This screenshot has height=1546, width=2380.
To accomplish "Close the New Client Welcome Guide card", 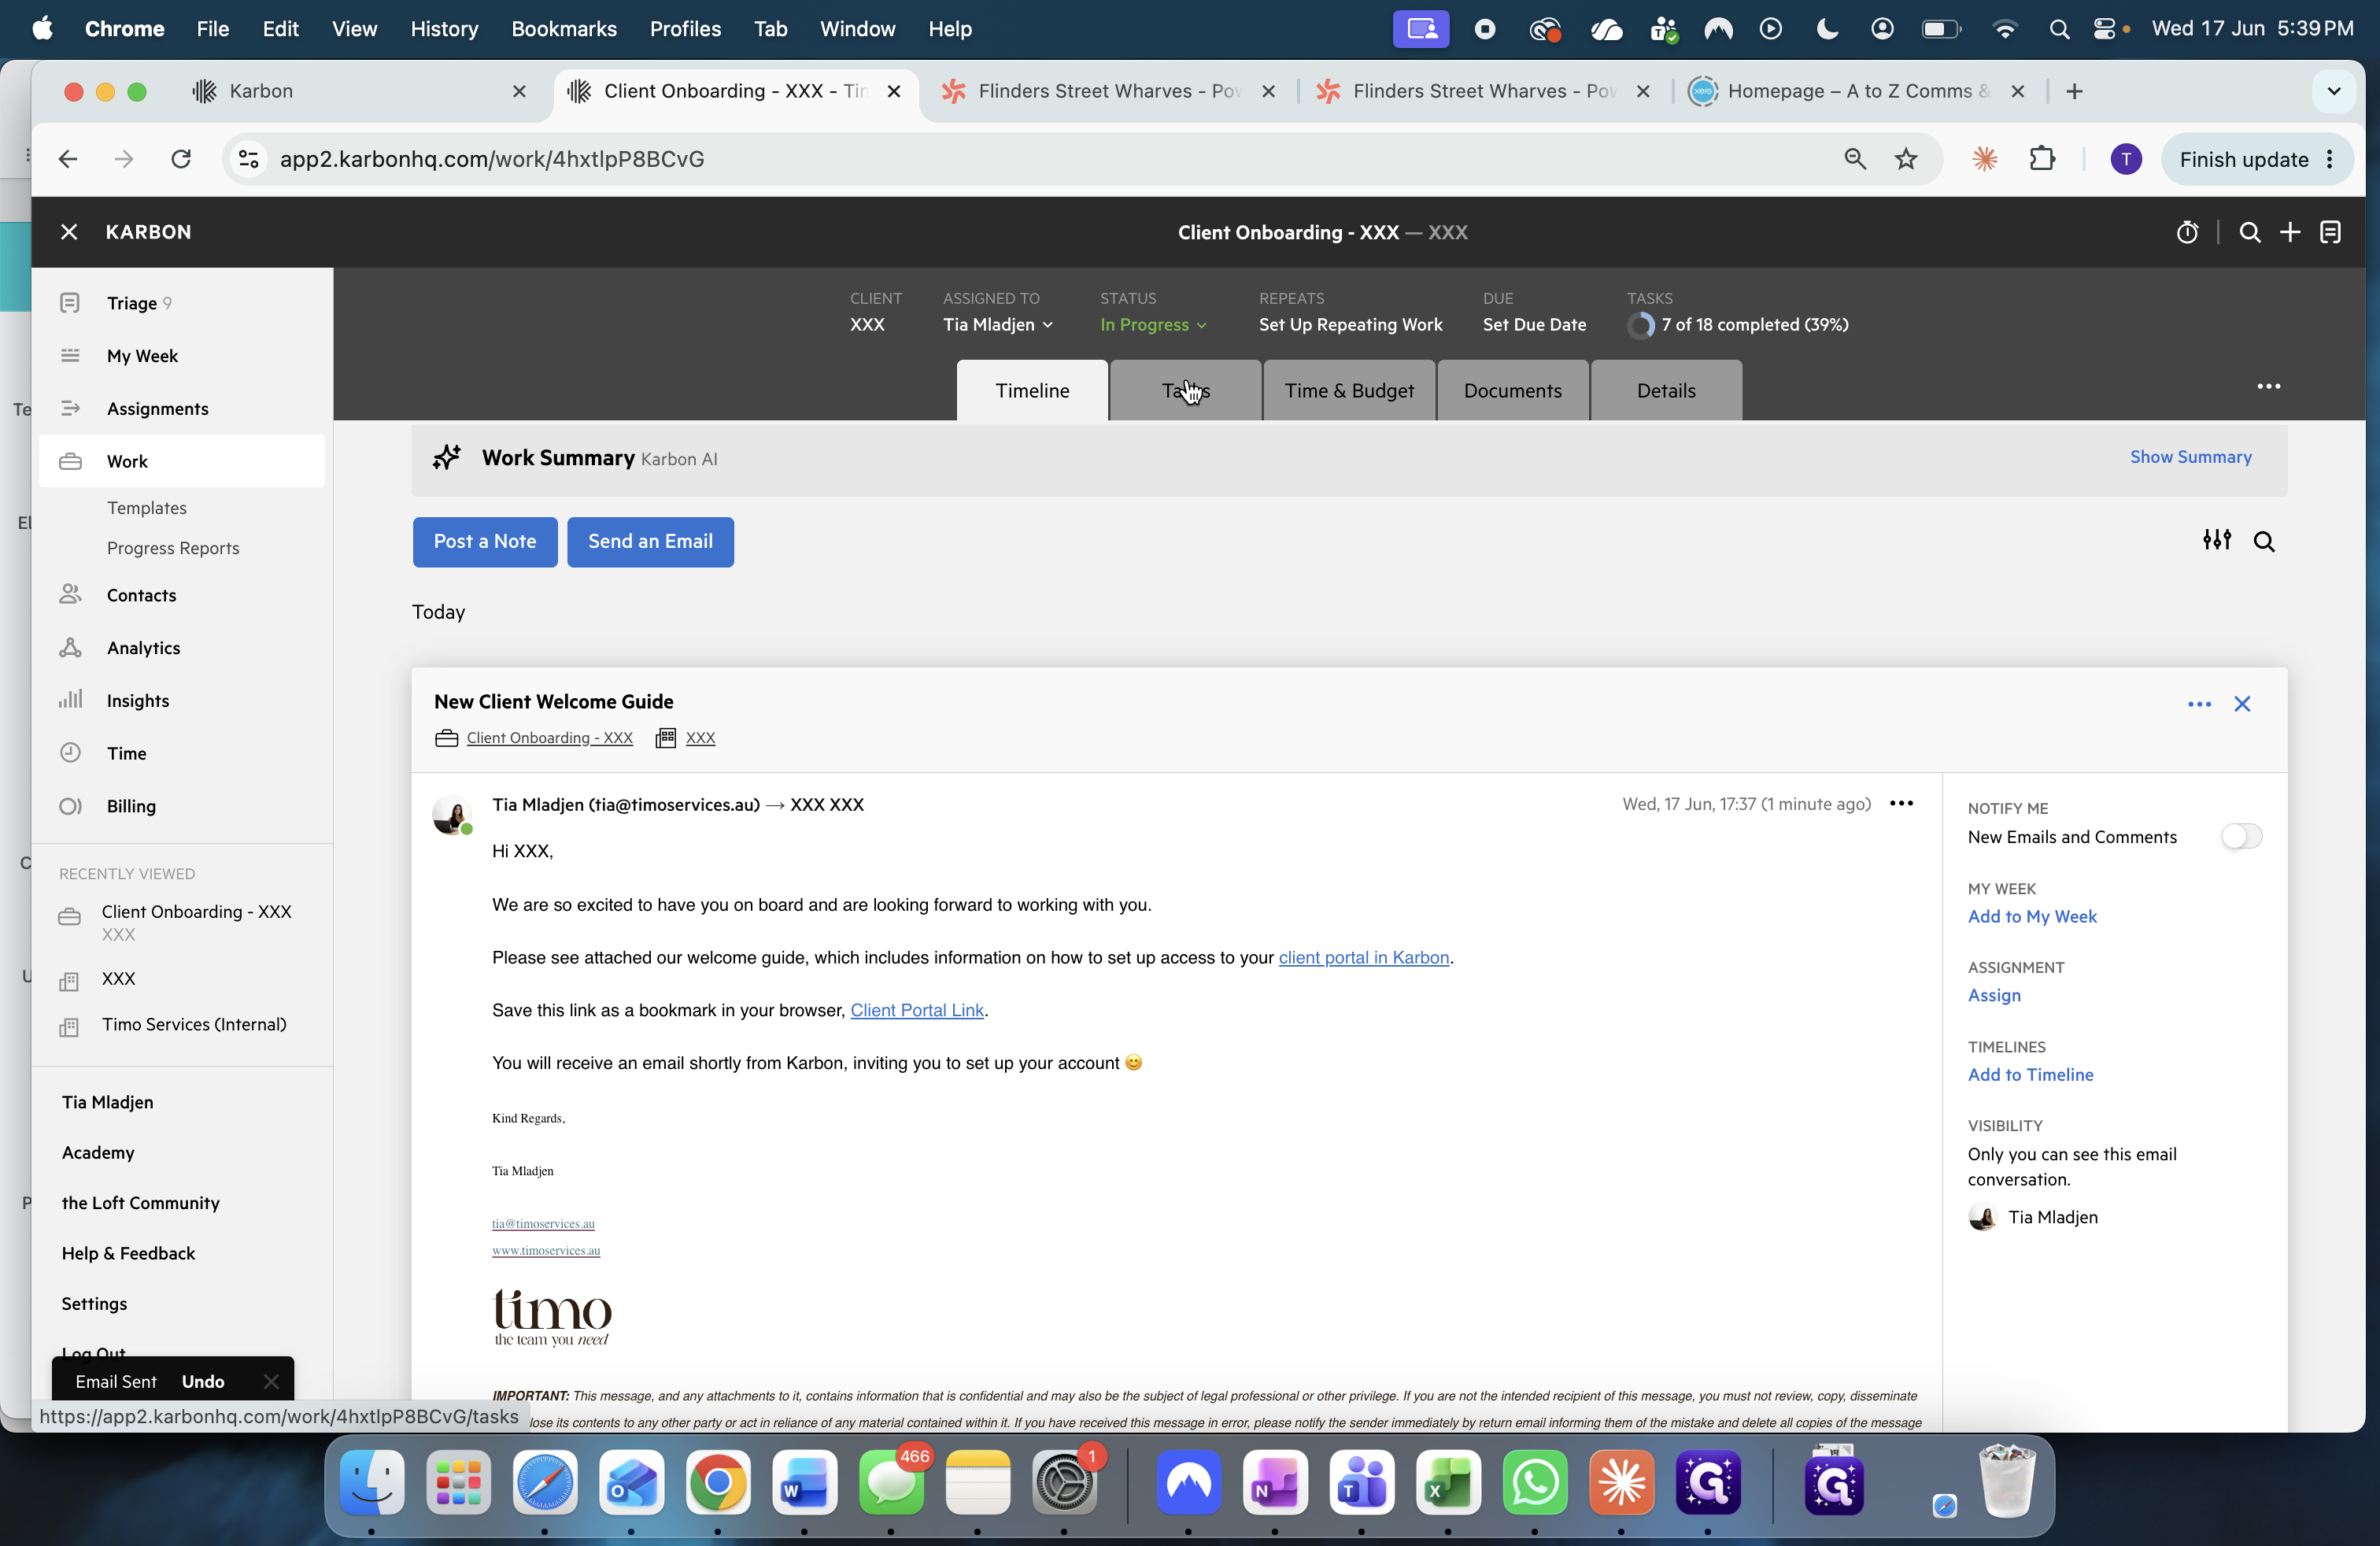I will 2242,704.
